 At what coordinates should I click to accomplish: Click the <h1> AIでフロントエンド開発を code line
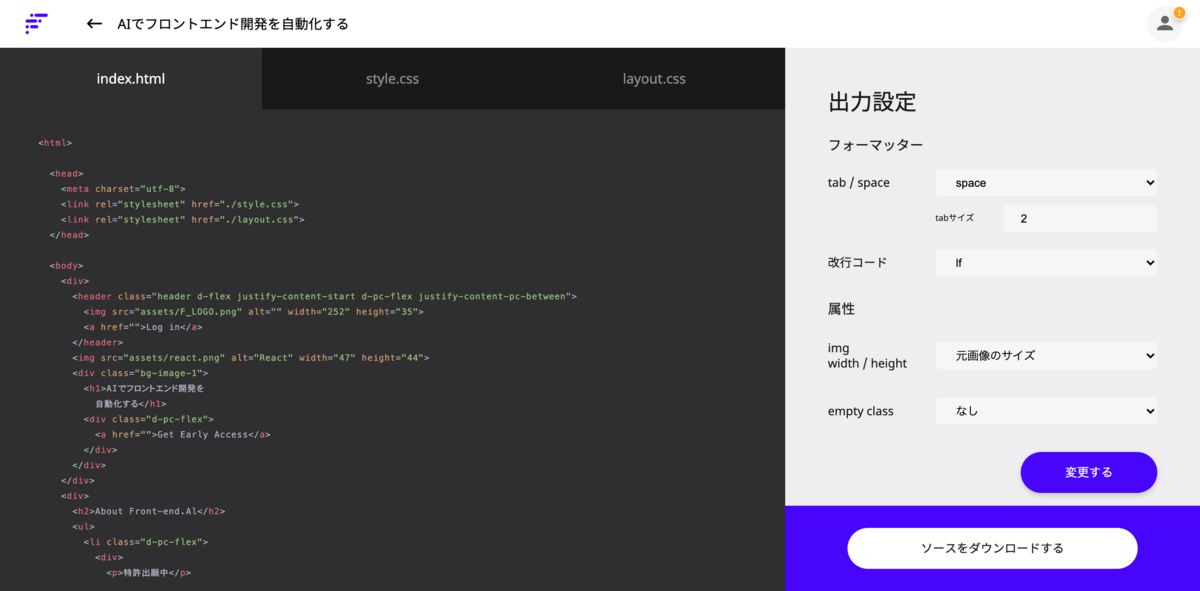click(144, 388)
